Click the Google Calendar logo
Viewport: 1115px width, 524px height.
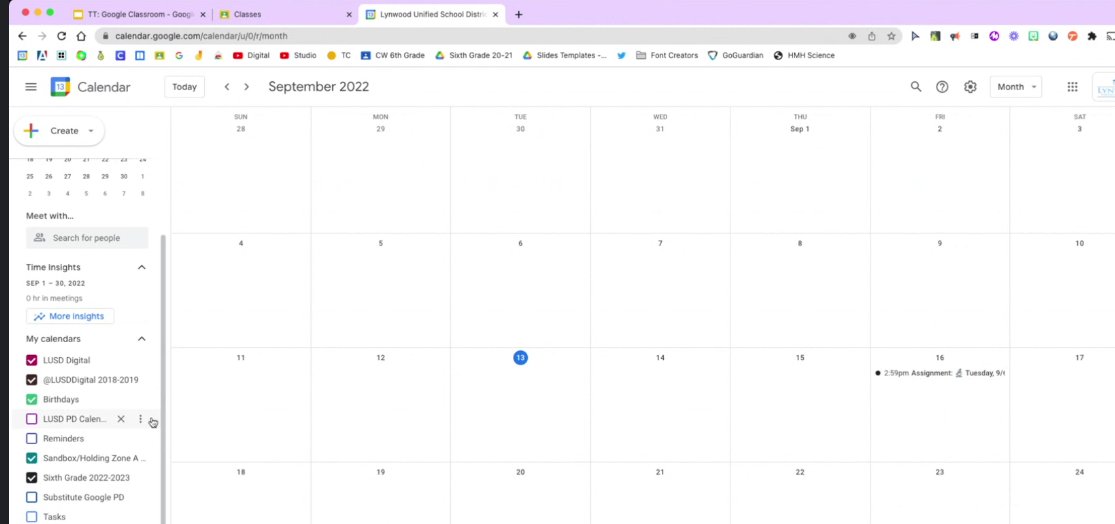pyautogui.click(x=60, y=87)
